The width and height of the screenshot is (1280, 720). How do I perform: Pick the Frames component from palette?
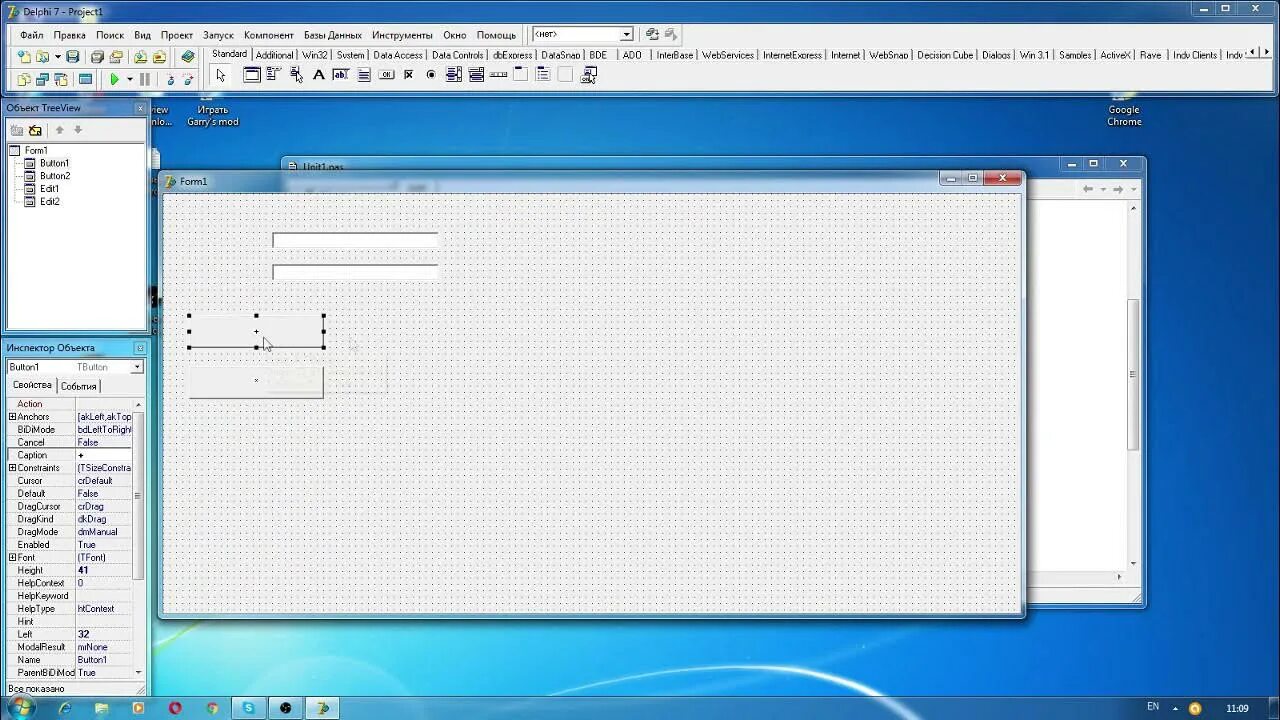pyautogui.click(x=252, y=75)
